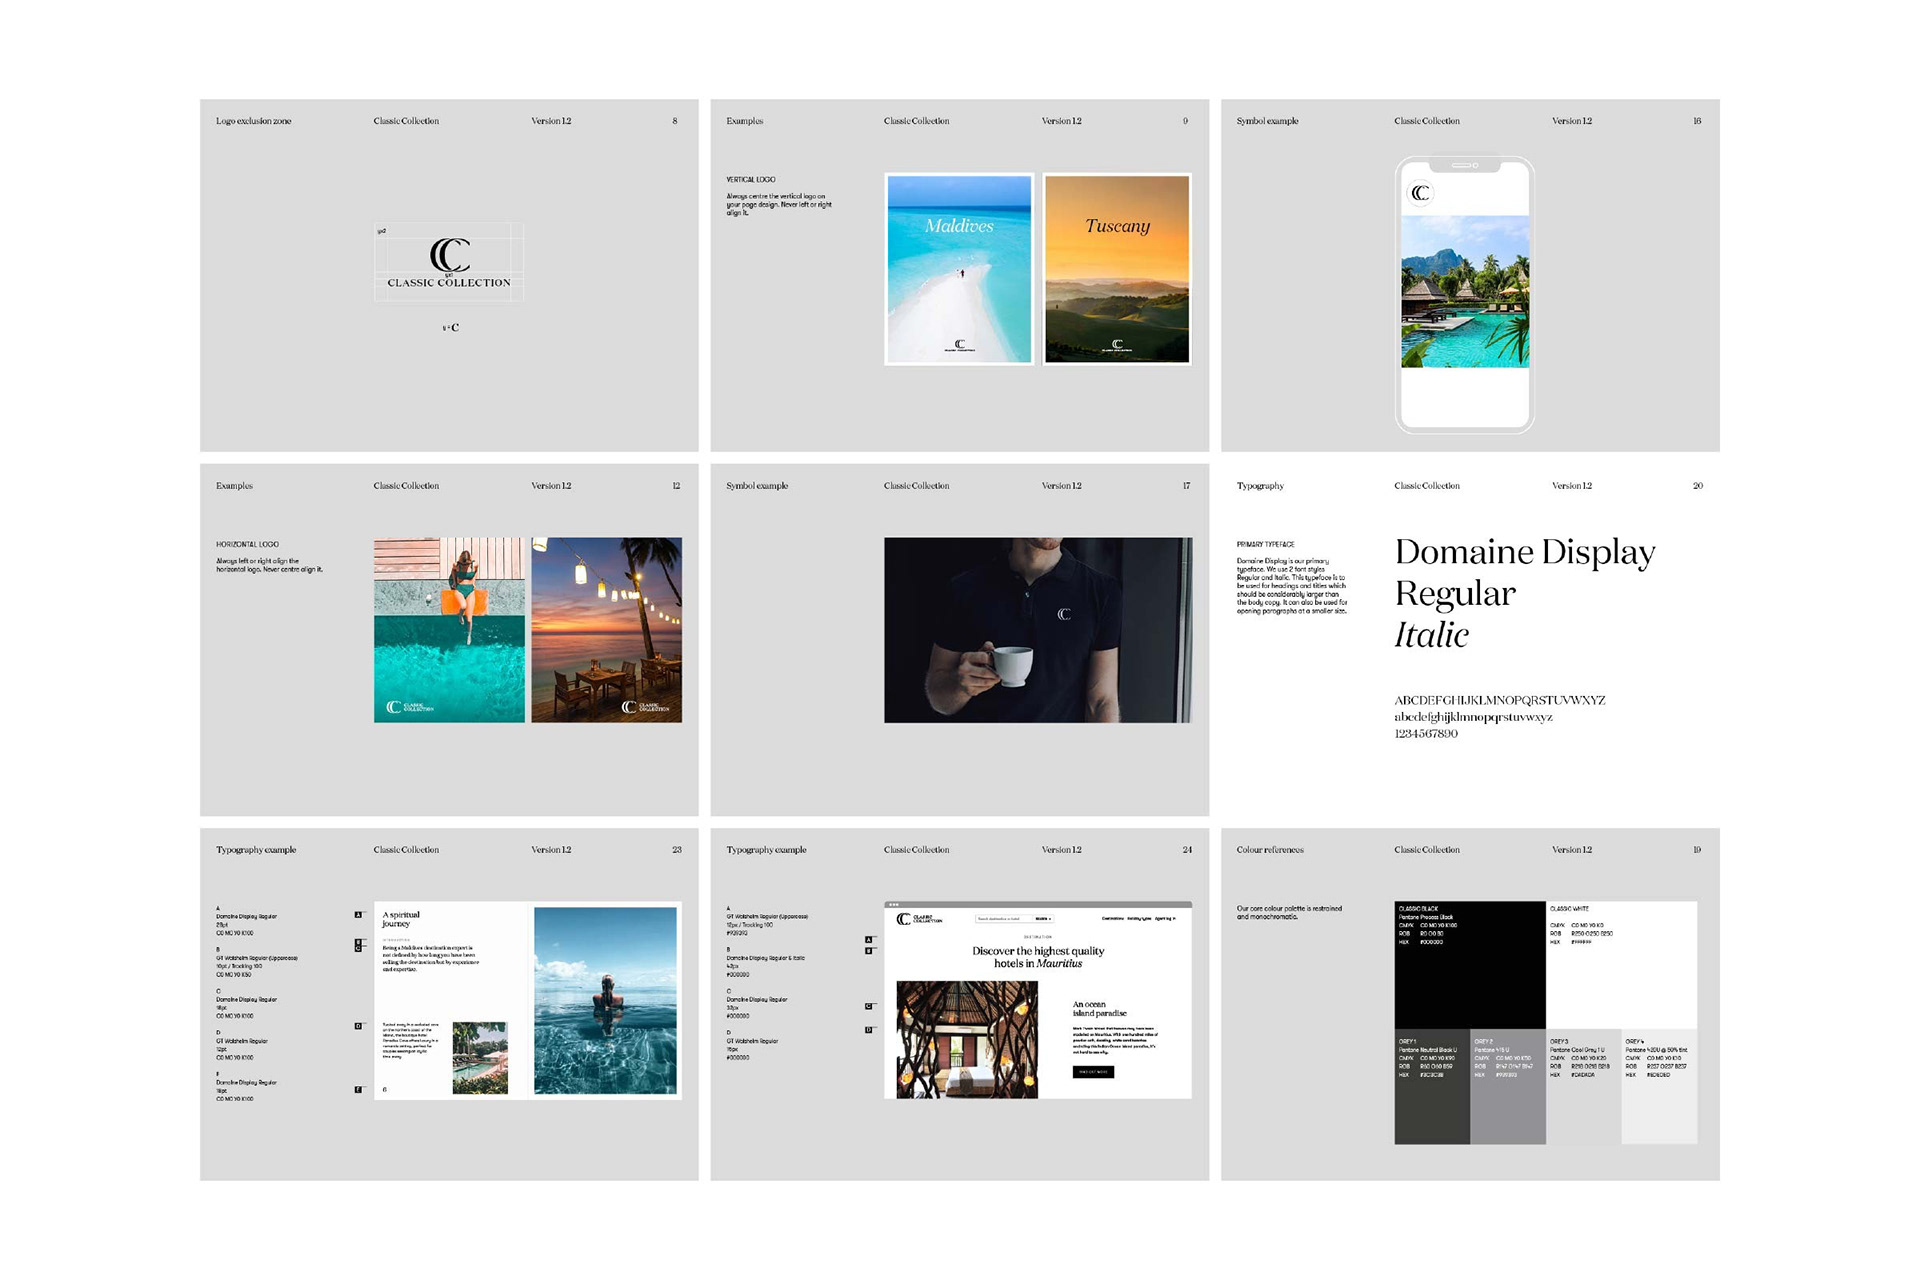Click annotation marker D beside website mockup
The width and height of the screenshot is (1920, 1280).
pos(869,1030)
